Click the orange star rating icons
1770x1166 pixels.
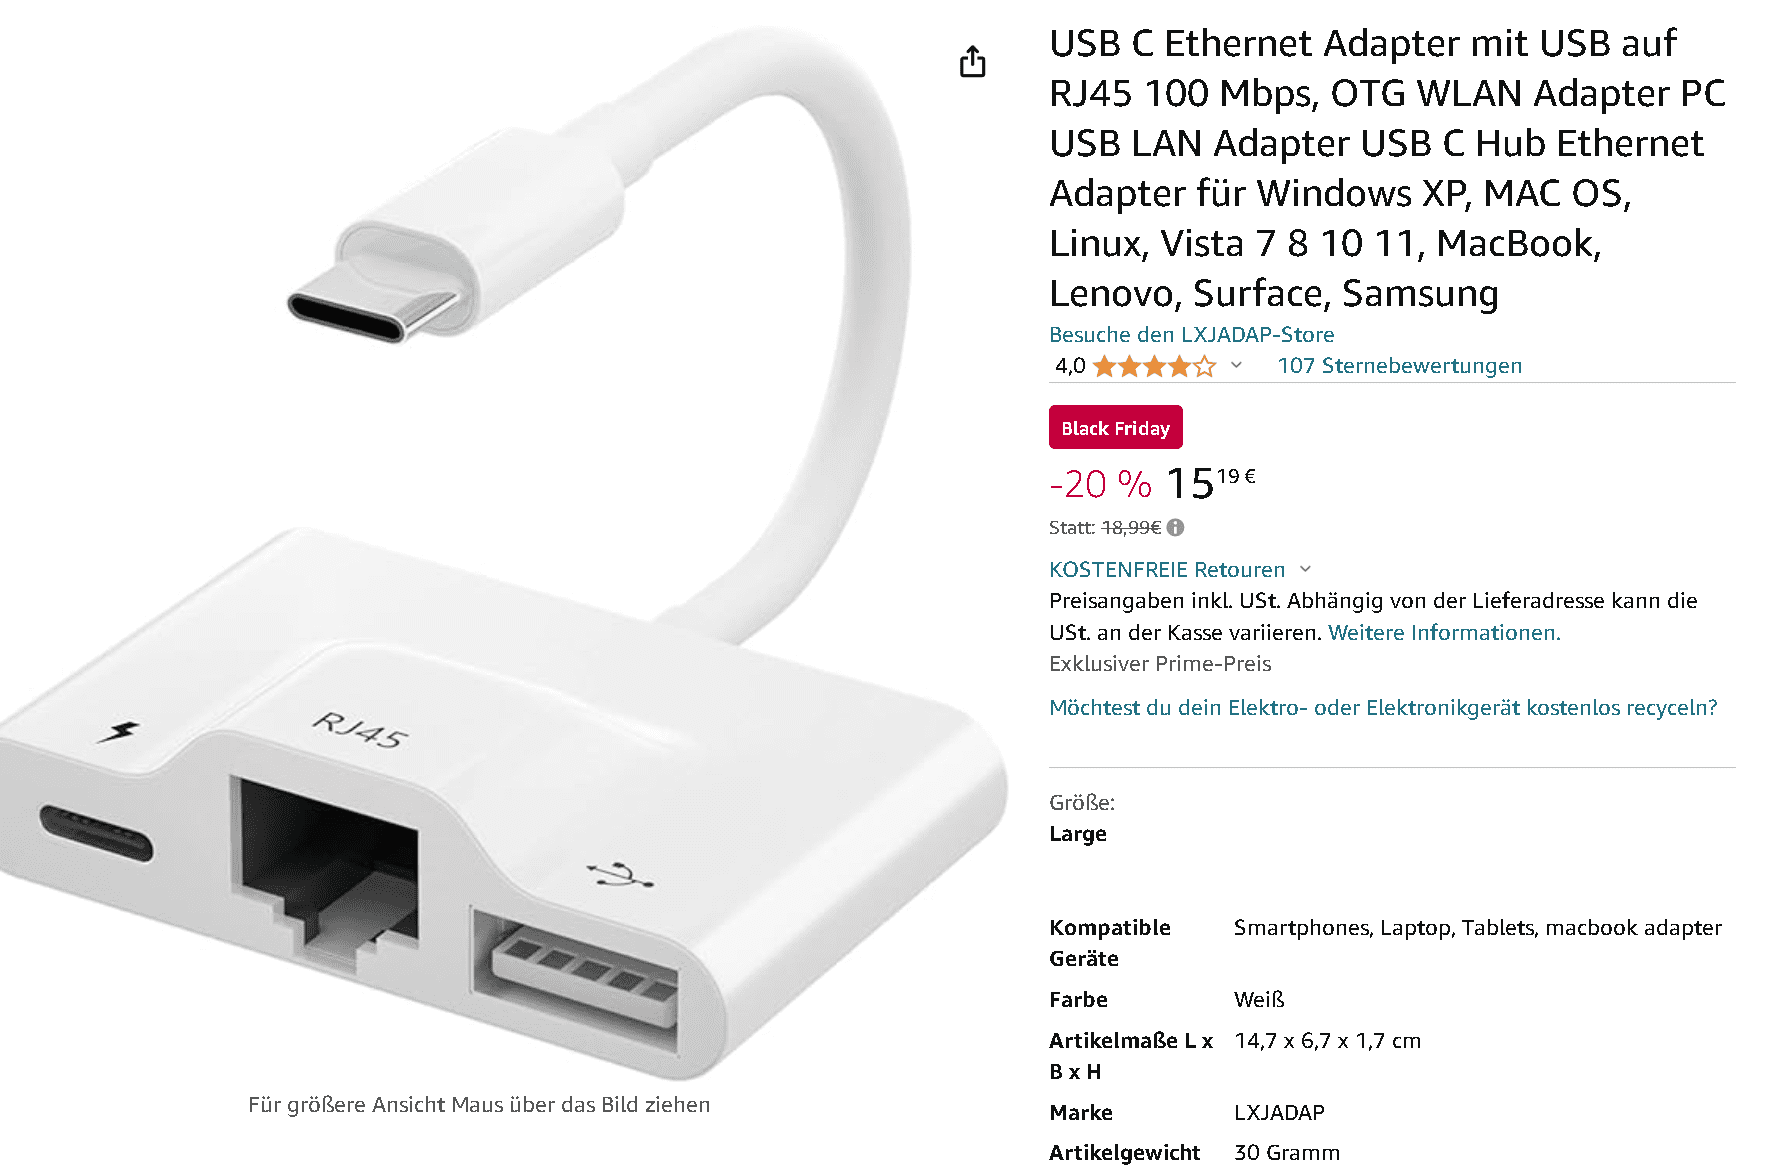[x=1155, y=366]
